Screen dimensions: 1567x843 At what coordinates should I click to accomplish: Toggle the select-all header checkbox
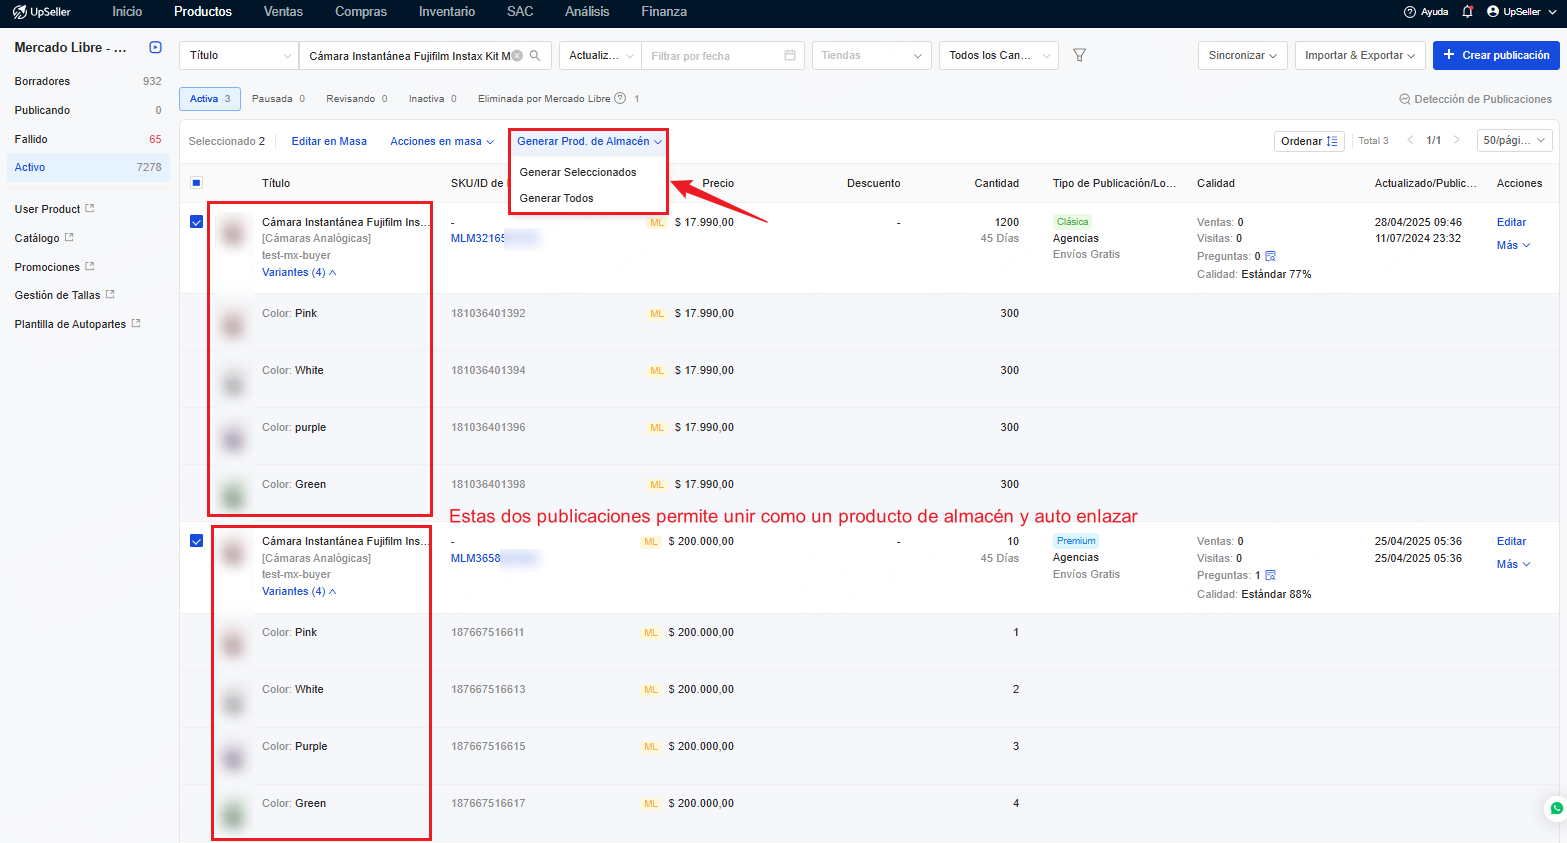[196, 183]
